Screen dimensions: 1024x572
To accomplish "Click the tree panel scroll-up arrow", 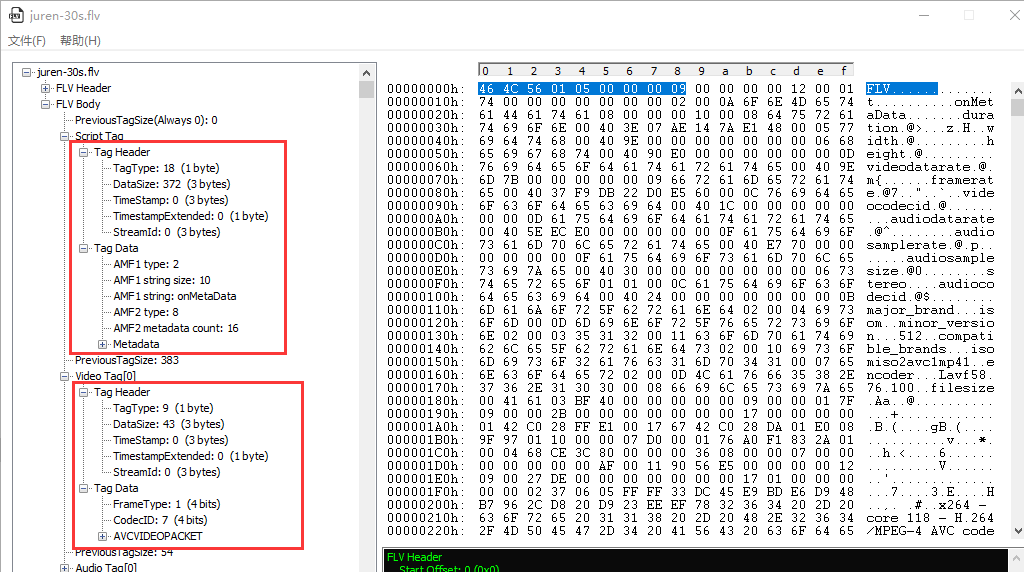I will click(366, 73).
